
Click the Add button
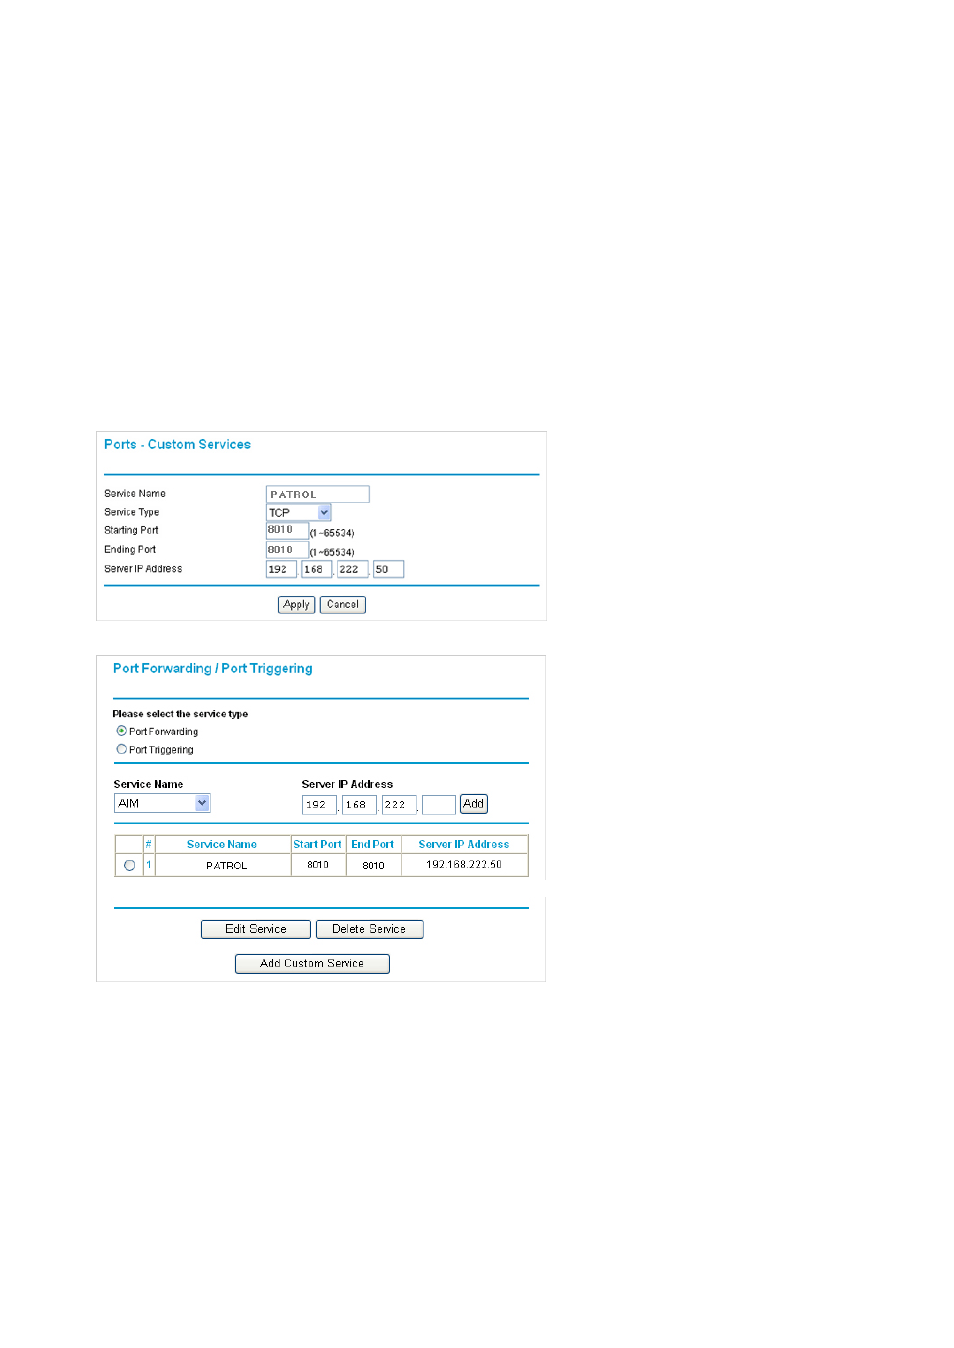474,804
